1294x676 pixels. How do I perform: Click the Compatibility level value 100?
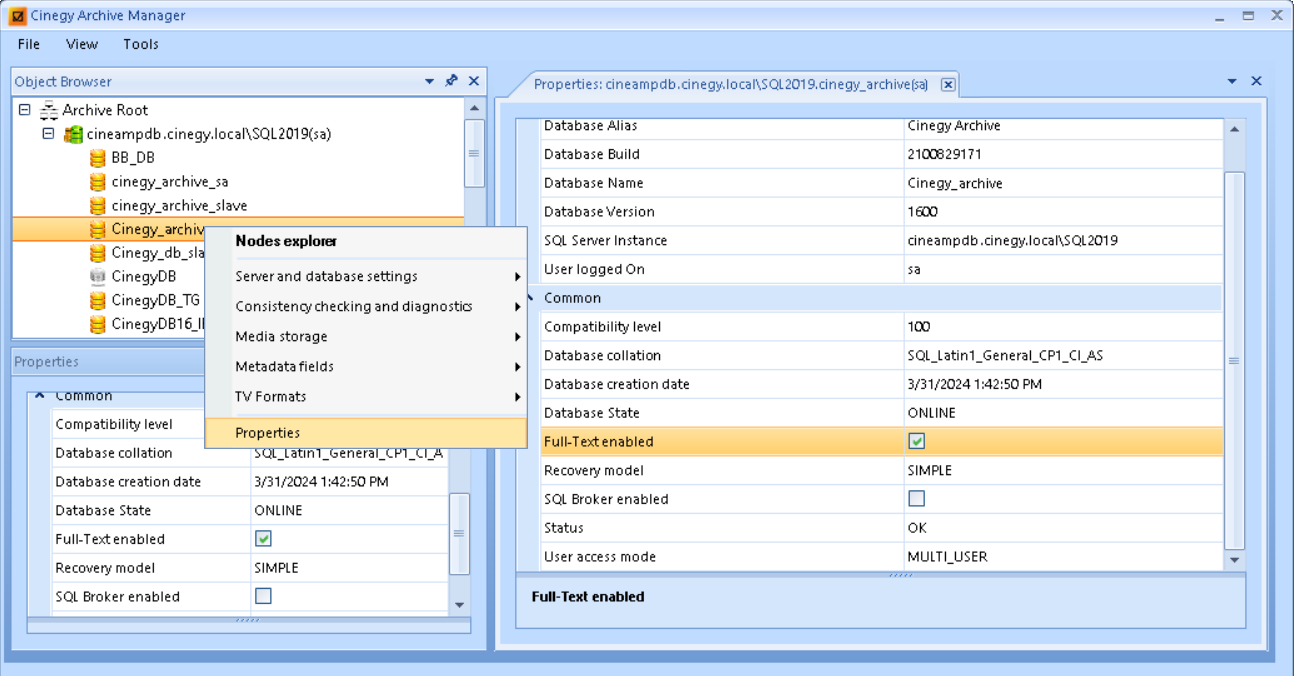918,327
